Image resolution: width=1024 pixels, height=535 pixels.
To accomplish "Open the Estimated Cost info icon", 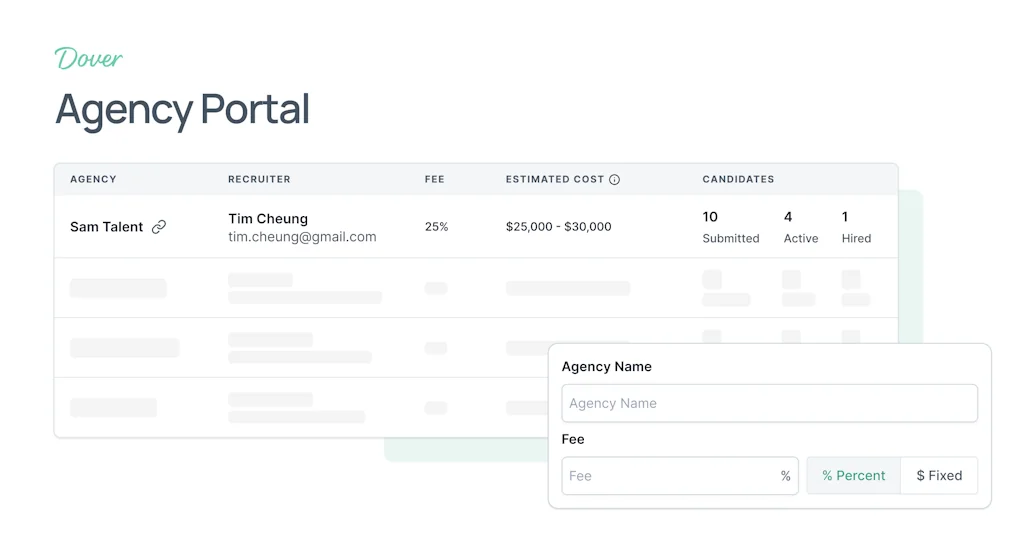I will (615, 180).
